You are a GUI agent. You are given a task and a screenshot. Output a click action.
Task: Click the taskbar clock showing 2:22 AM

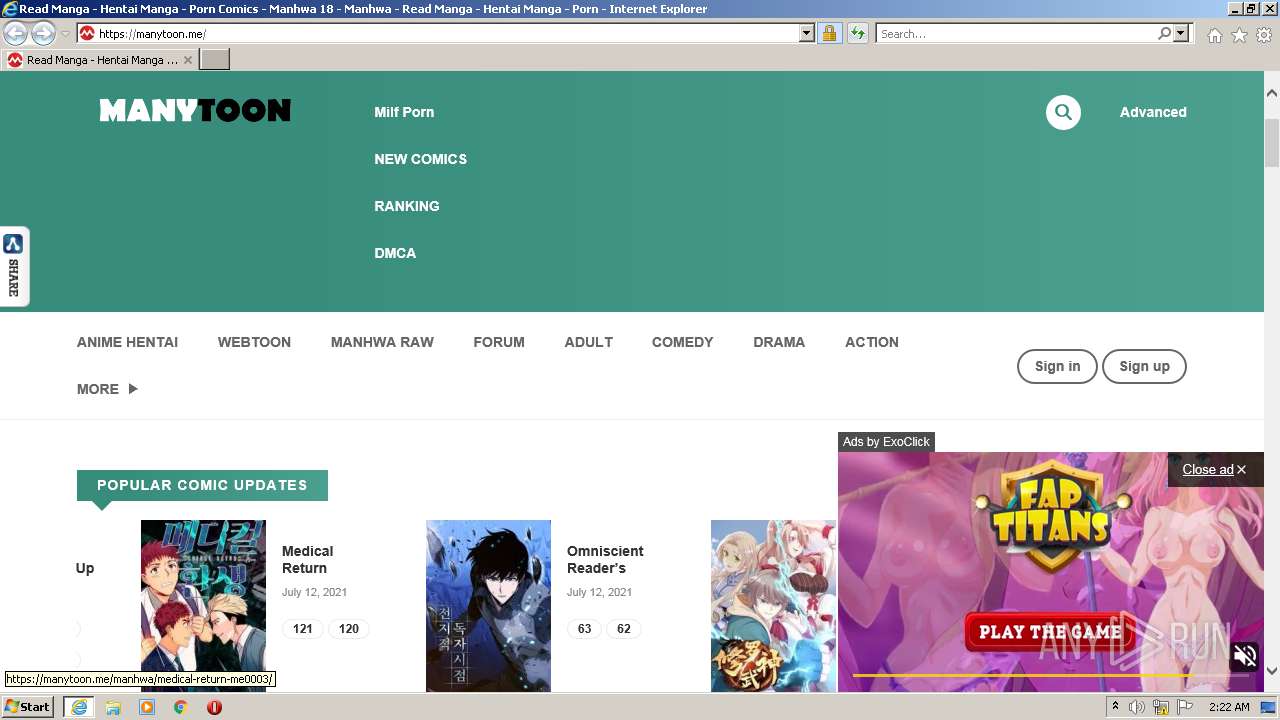click(1228, 707)
